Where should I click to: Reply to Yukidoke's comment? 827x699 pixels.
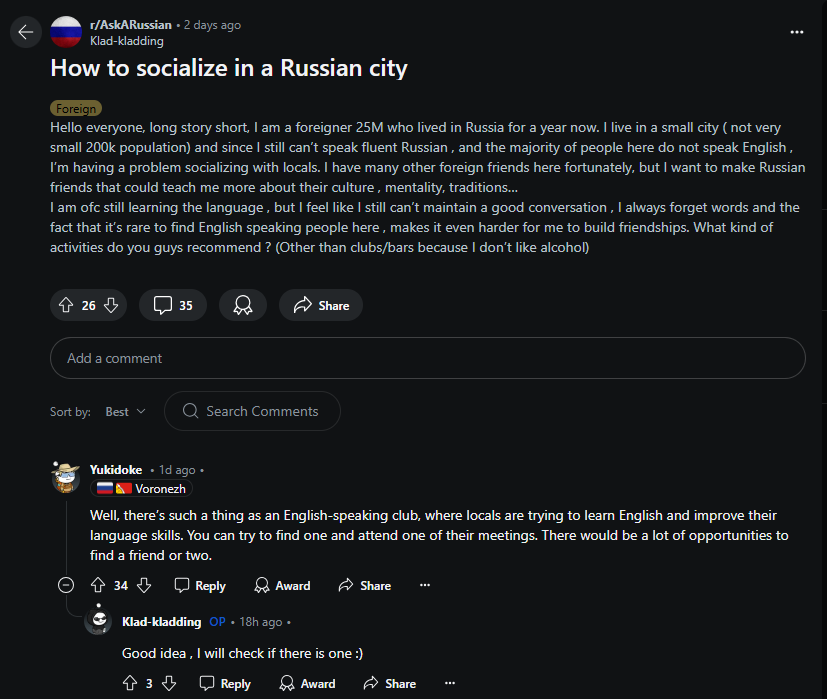[200, 585]
